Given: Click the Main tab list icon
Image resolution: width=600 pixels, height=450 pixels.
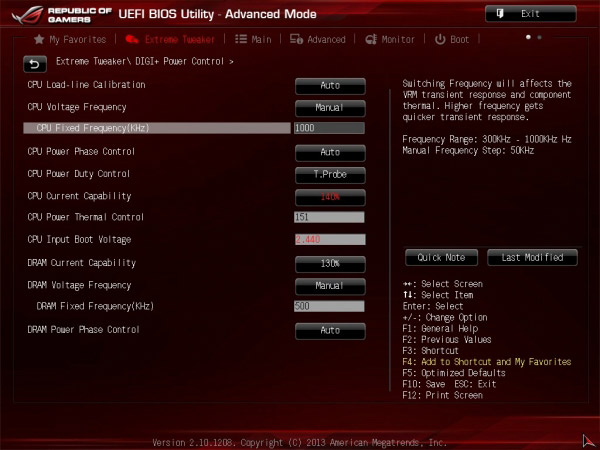Looking at the screenshot, I should coord(241,39).
